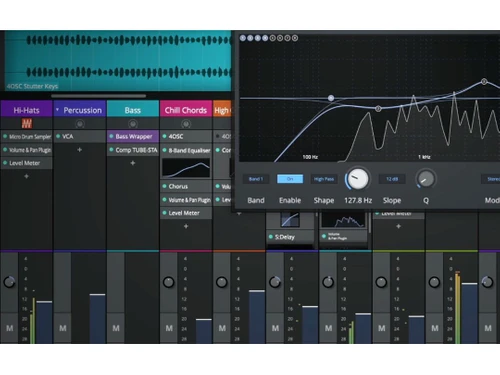Select the EQ node at the high-frequency peak

pyautogui.click(x=484, y=81)
